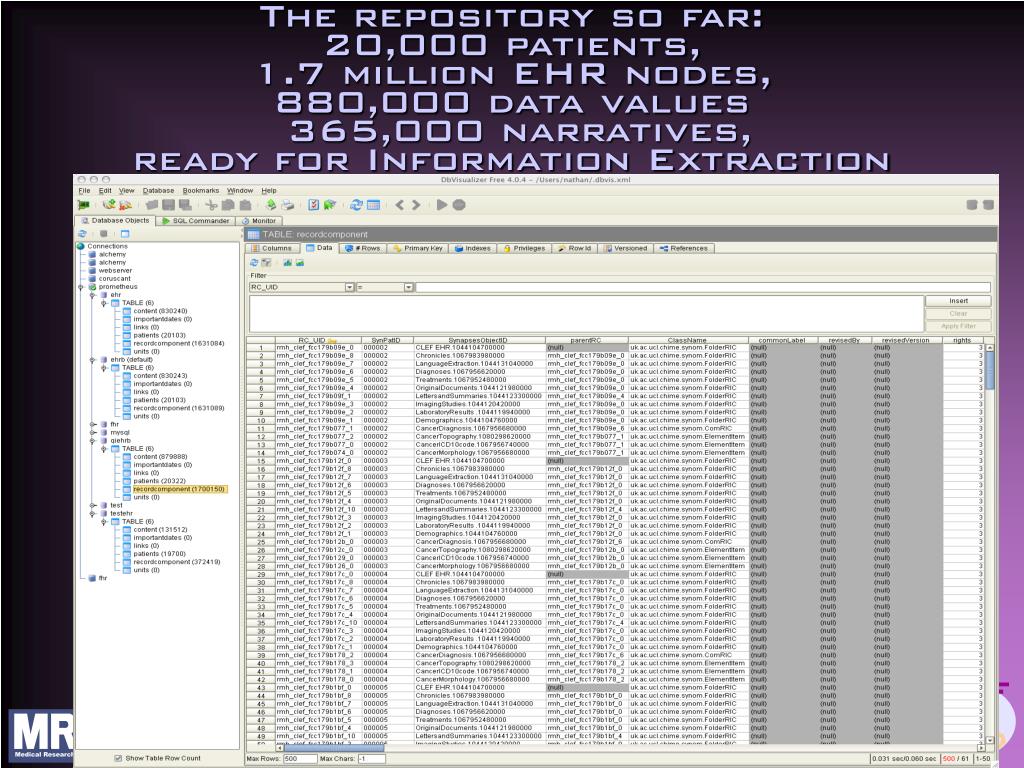The height and width of the screenshot is (768, 1024).
Task: Click the Clear filter button
Action: (958, 313)
